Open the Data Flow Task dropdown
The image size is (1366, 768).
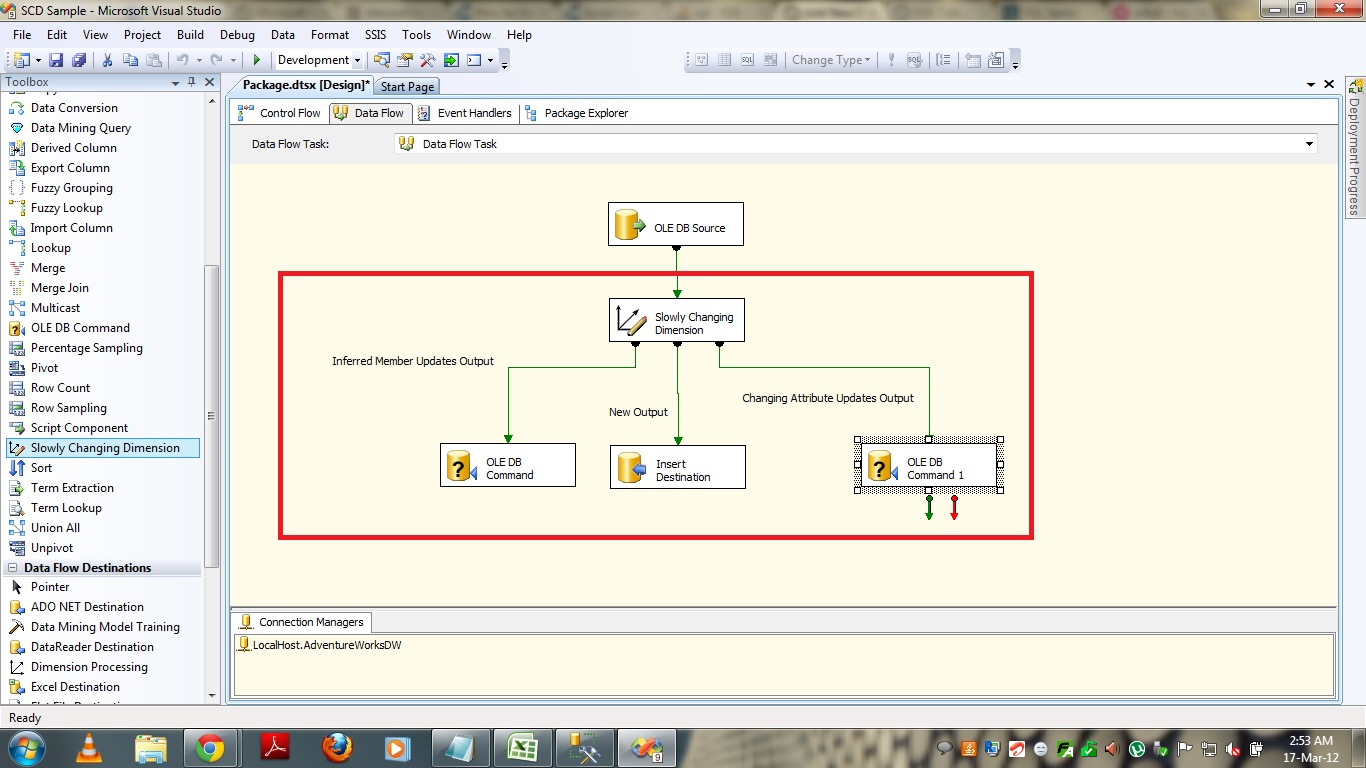tap(1309, 144)
